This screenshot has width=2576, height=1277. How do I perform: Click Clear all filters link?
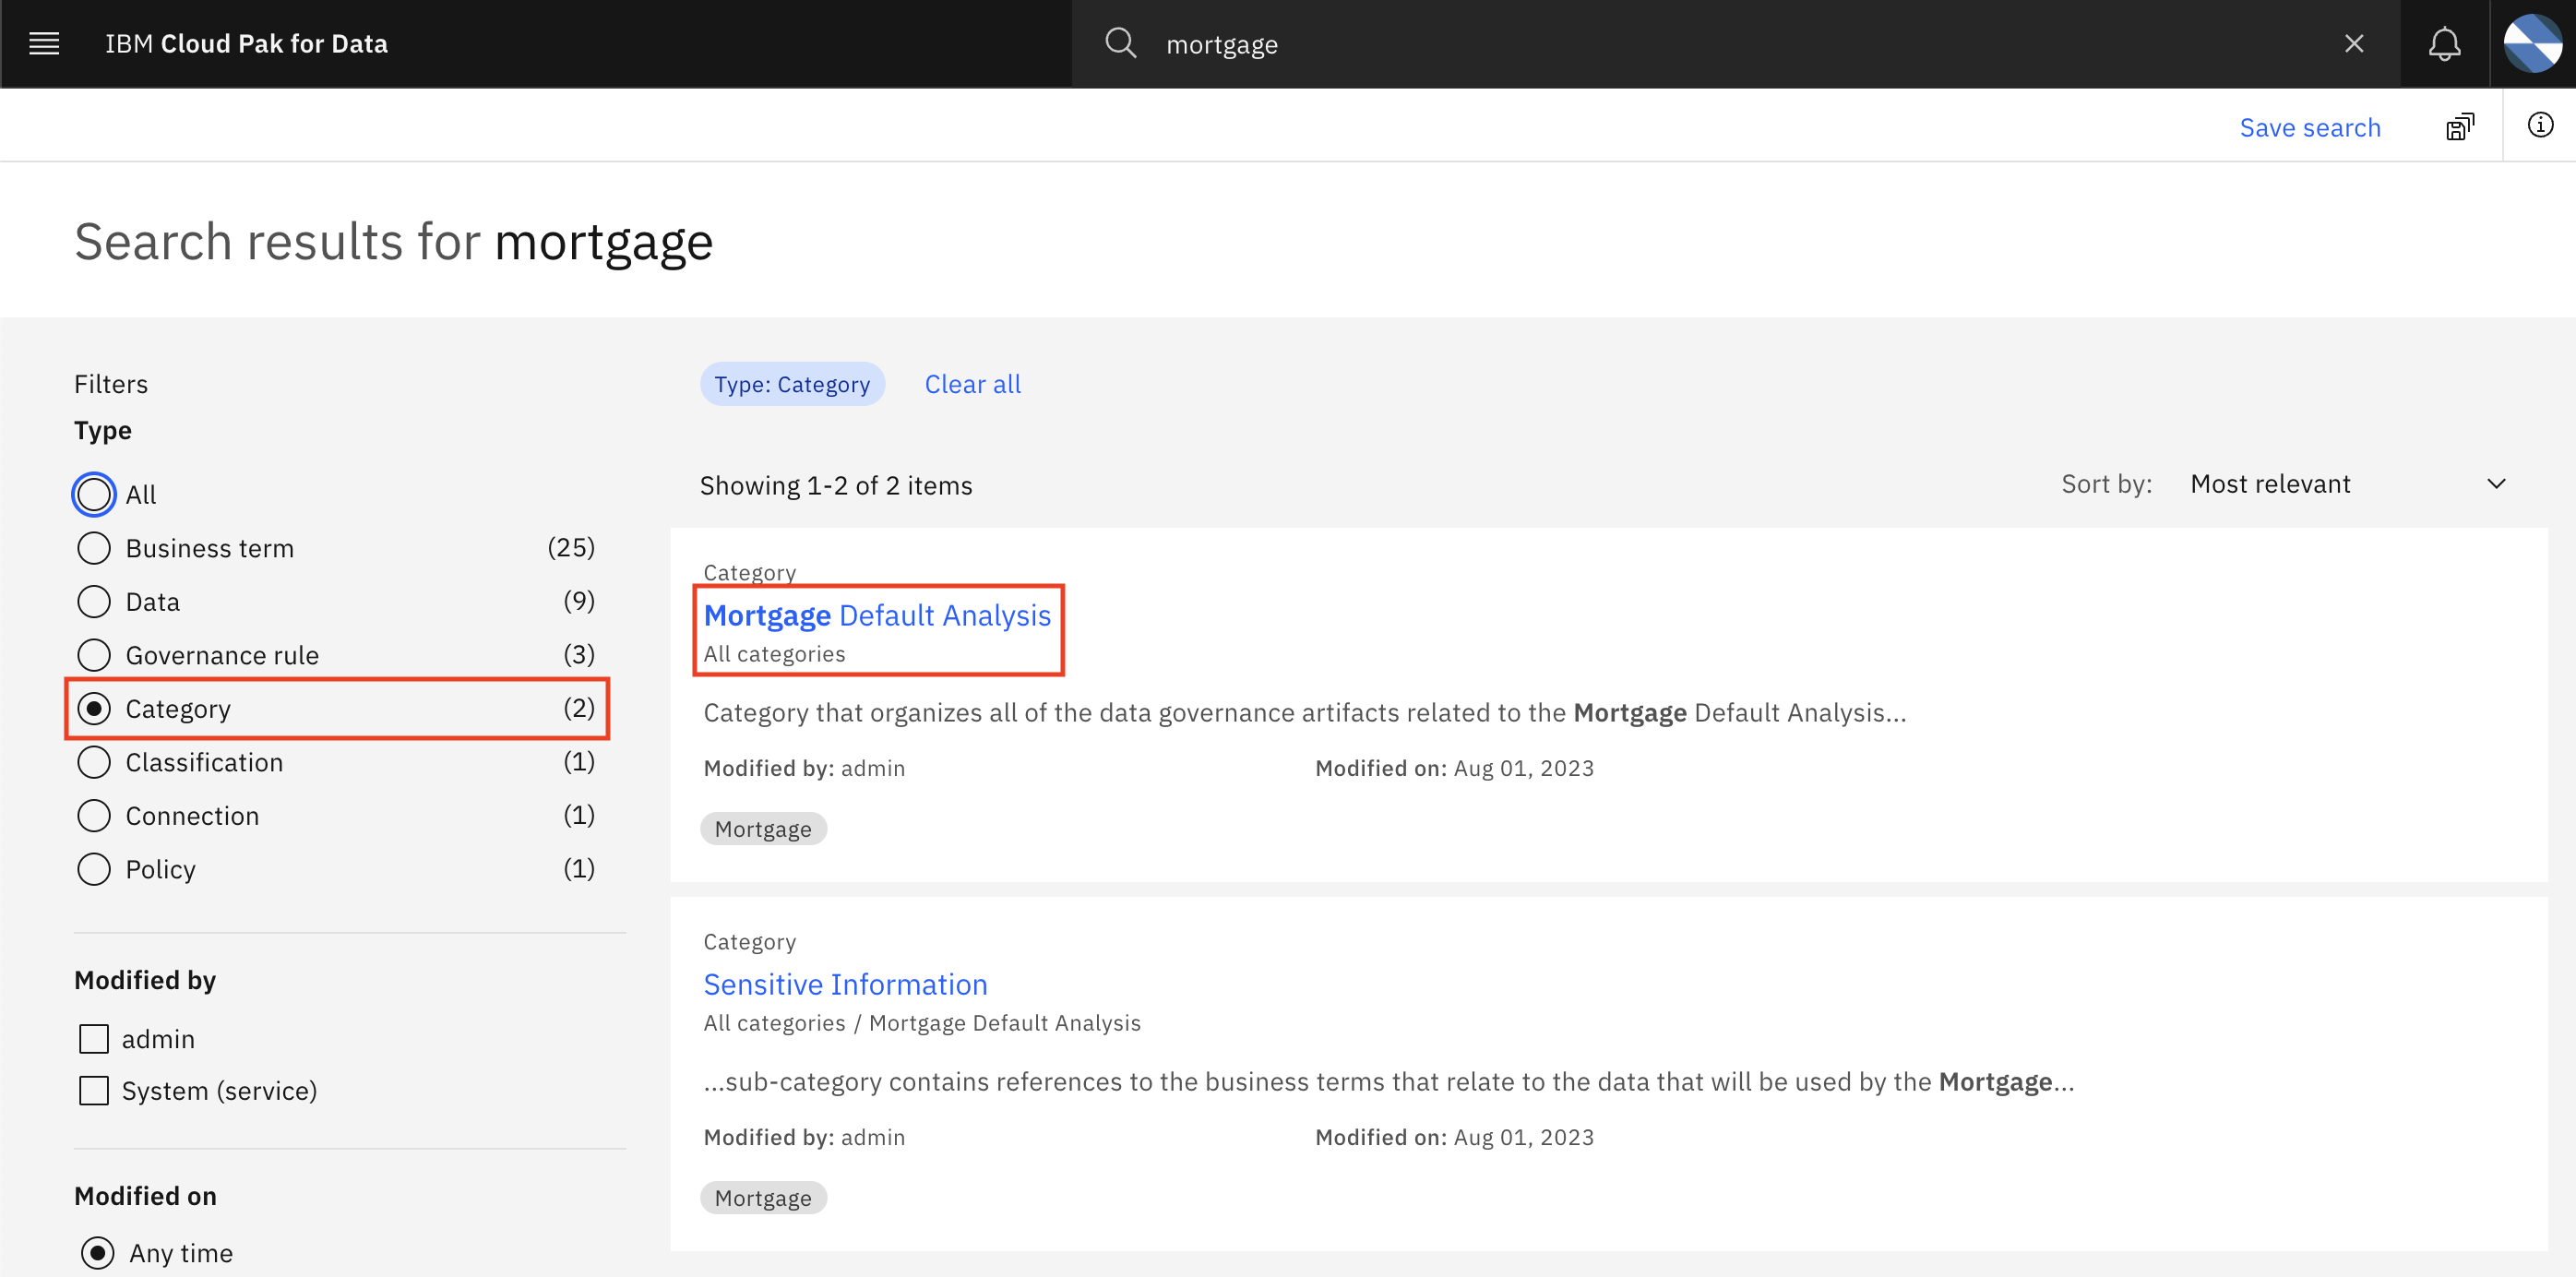pyautogui.click(x=972, y=384)
